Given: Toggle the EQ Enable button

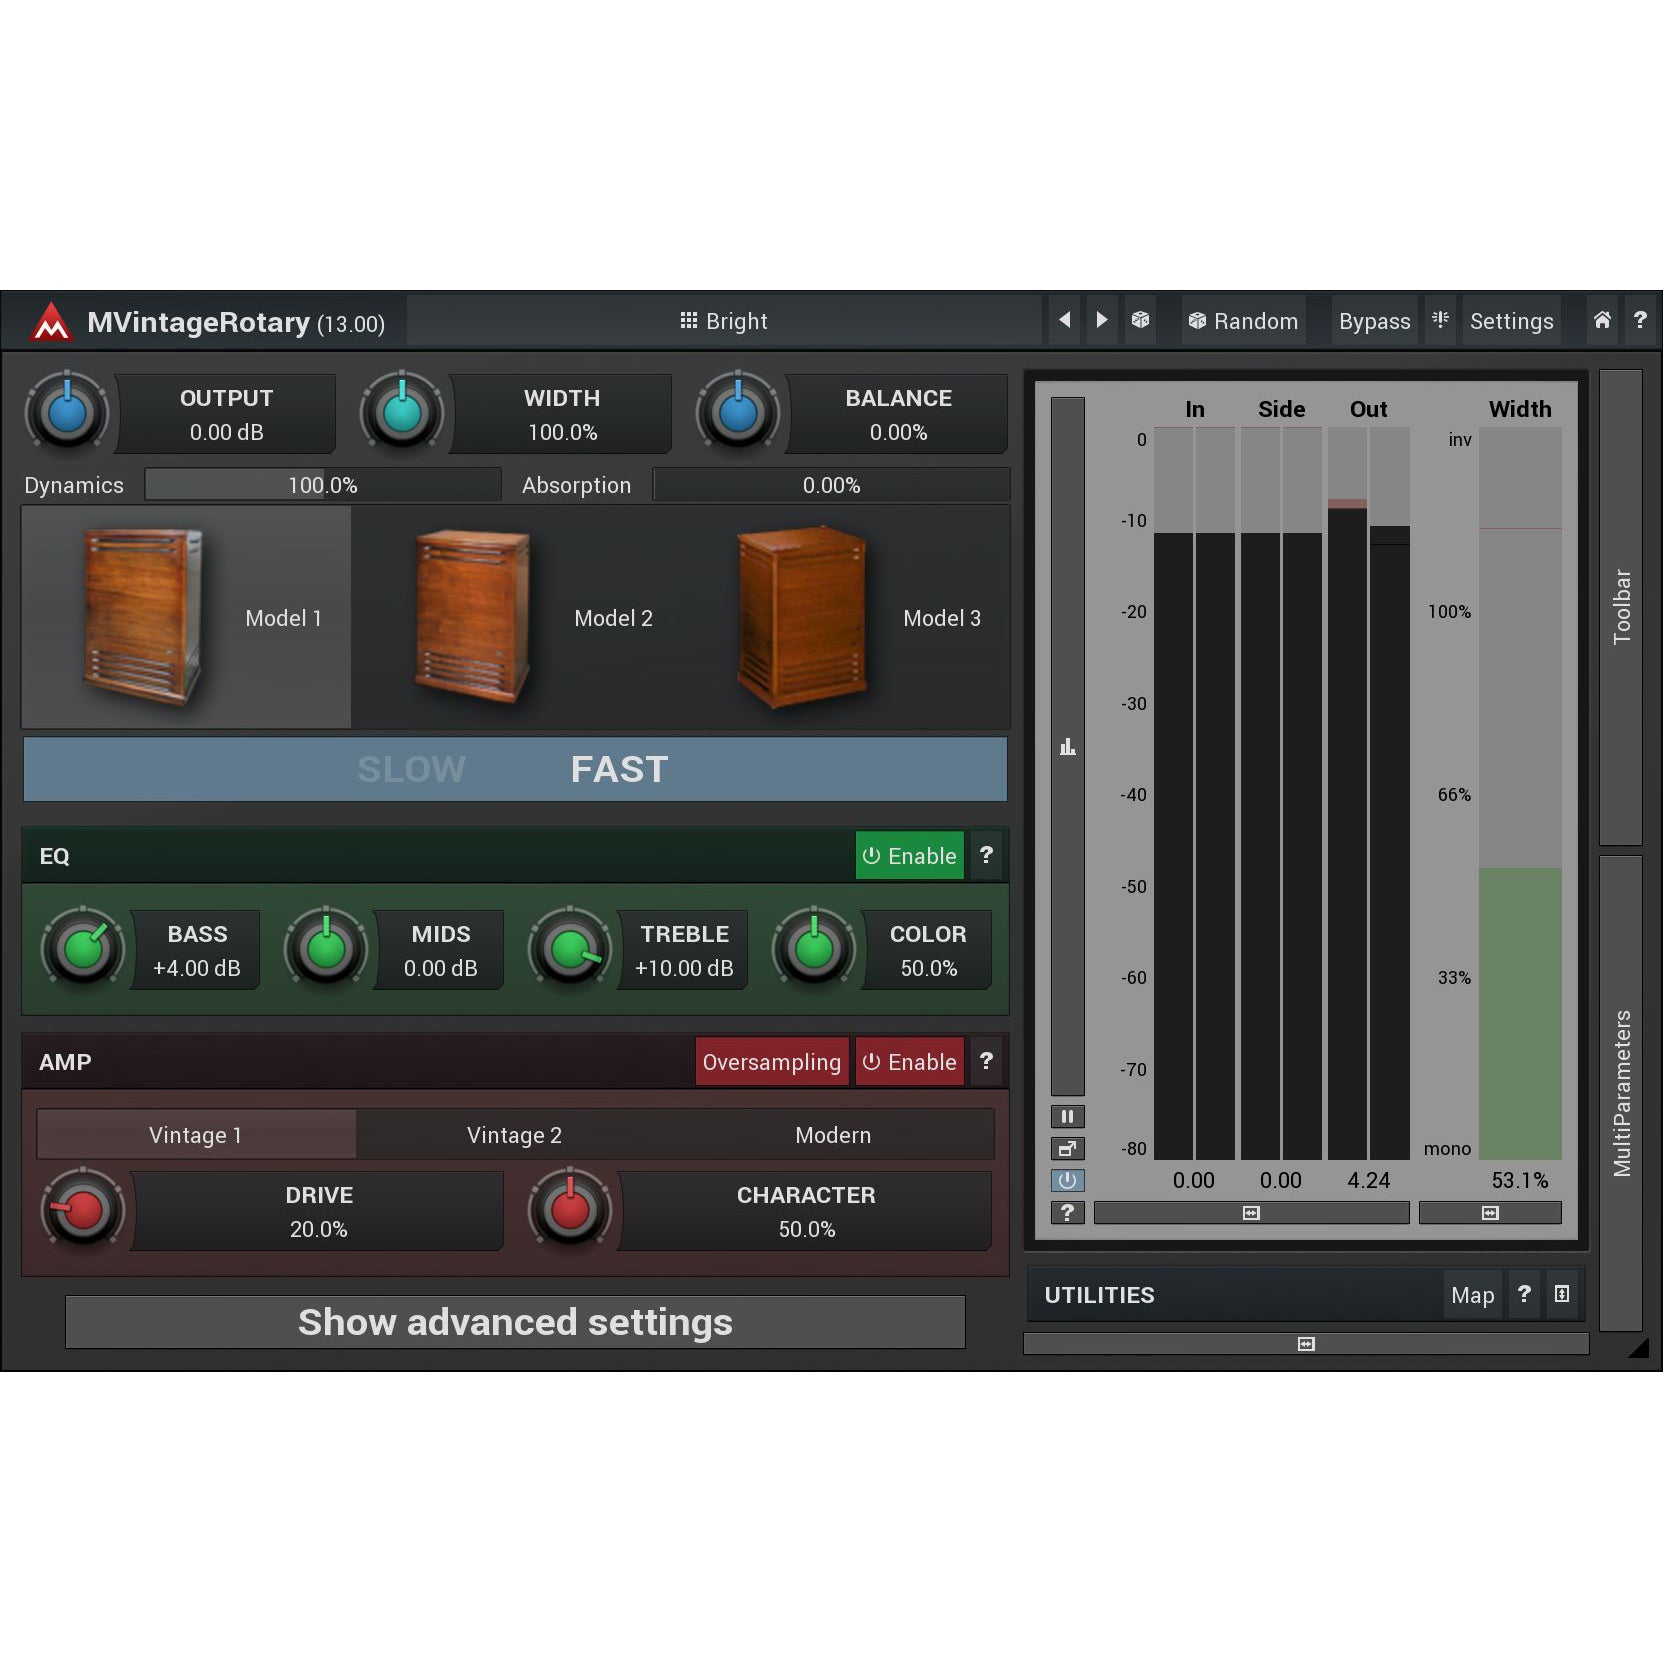Looking at the screenshot, I should coord(909,856).
